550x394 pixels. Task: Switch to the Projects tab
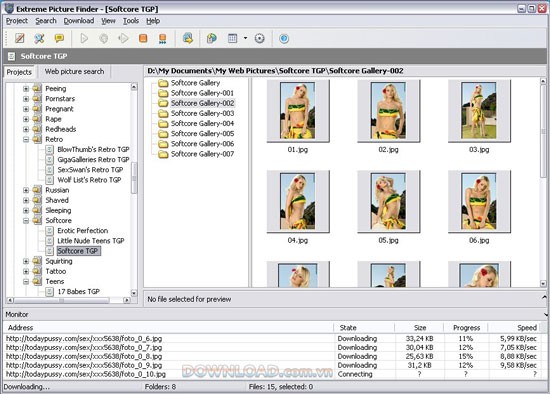click(x=19, y=72)
